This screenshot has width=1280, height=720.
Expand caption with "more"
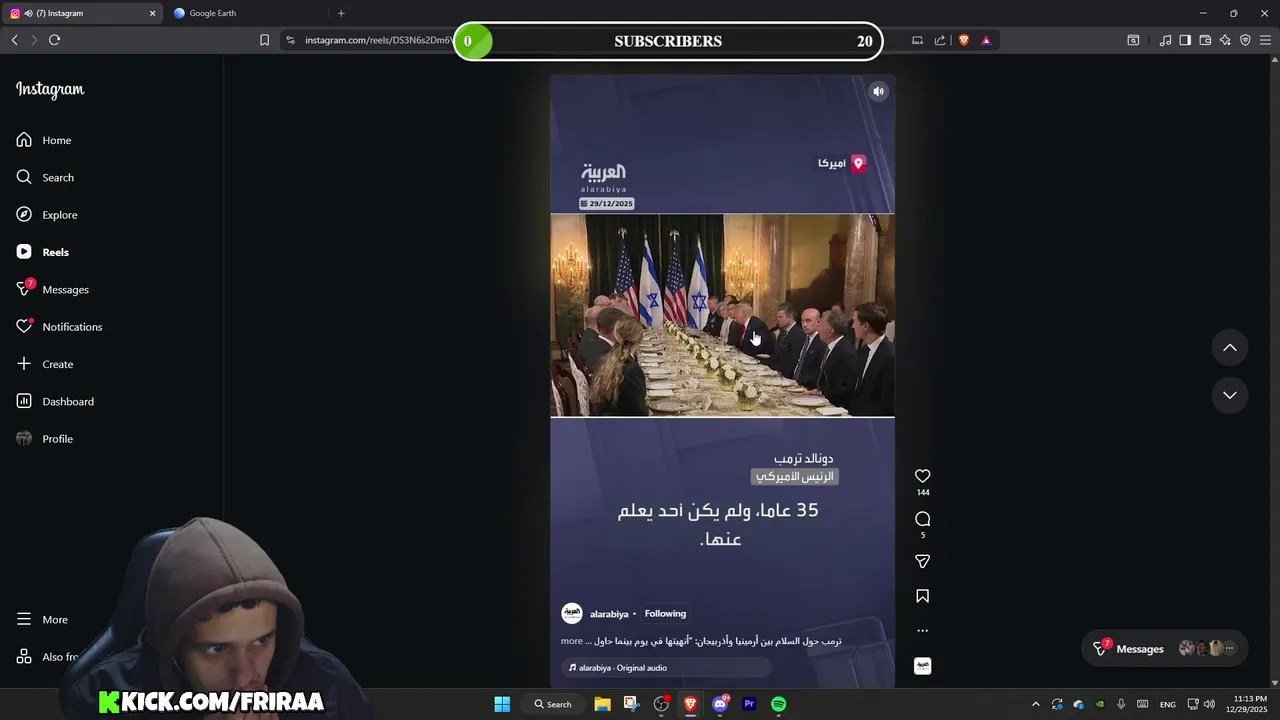point(571,641)
